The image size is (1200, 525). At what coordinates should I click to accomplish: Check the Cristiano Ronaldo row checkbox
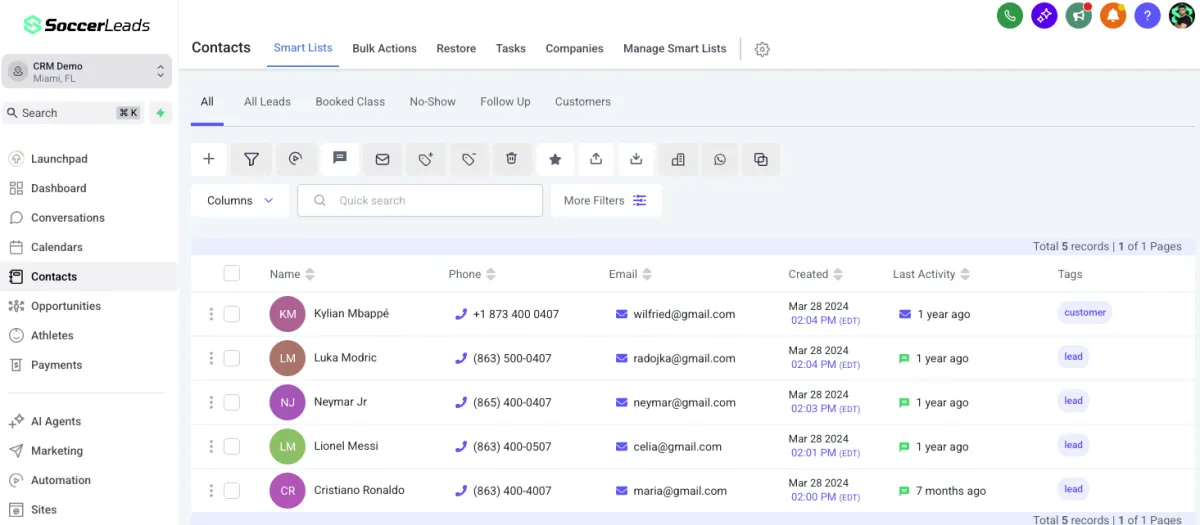(x=232, y=491)
